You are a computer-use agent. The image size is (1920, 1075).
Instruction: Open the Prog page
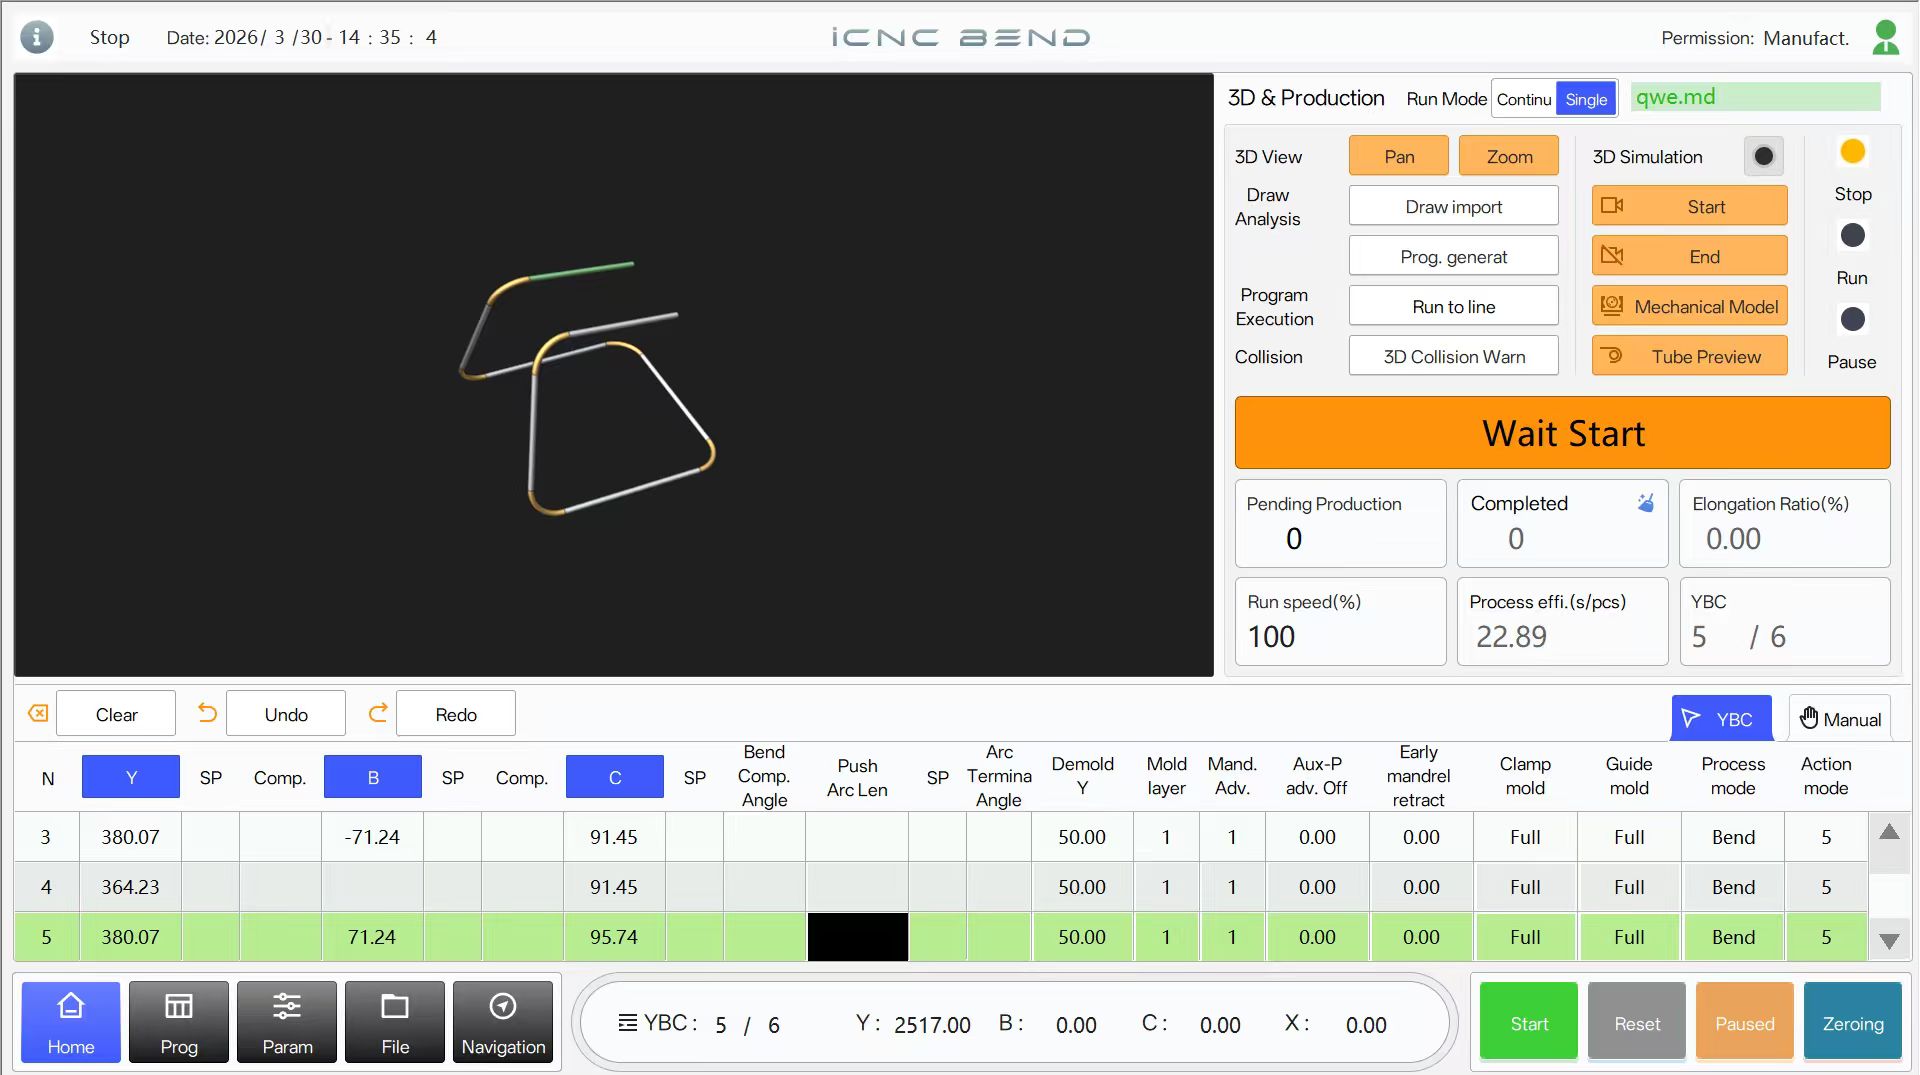179,1022
